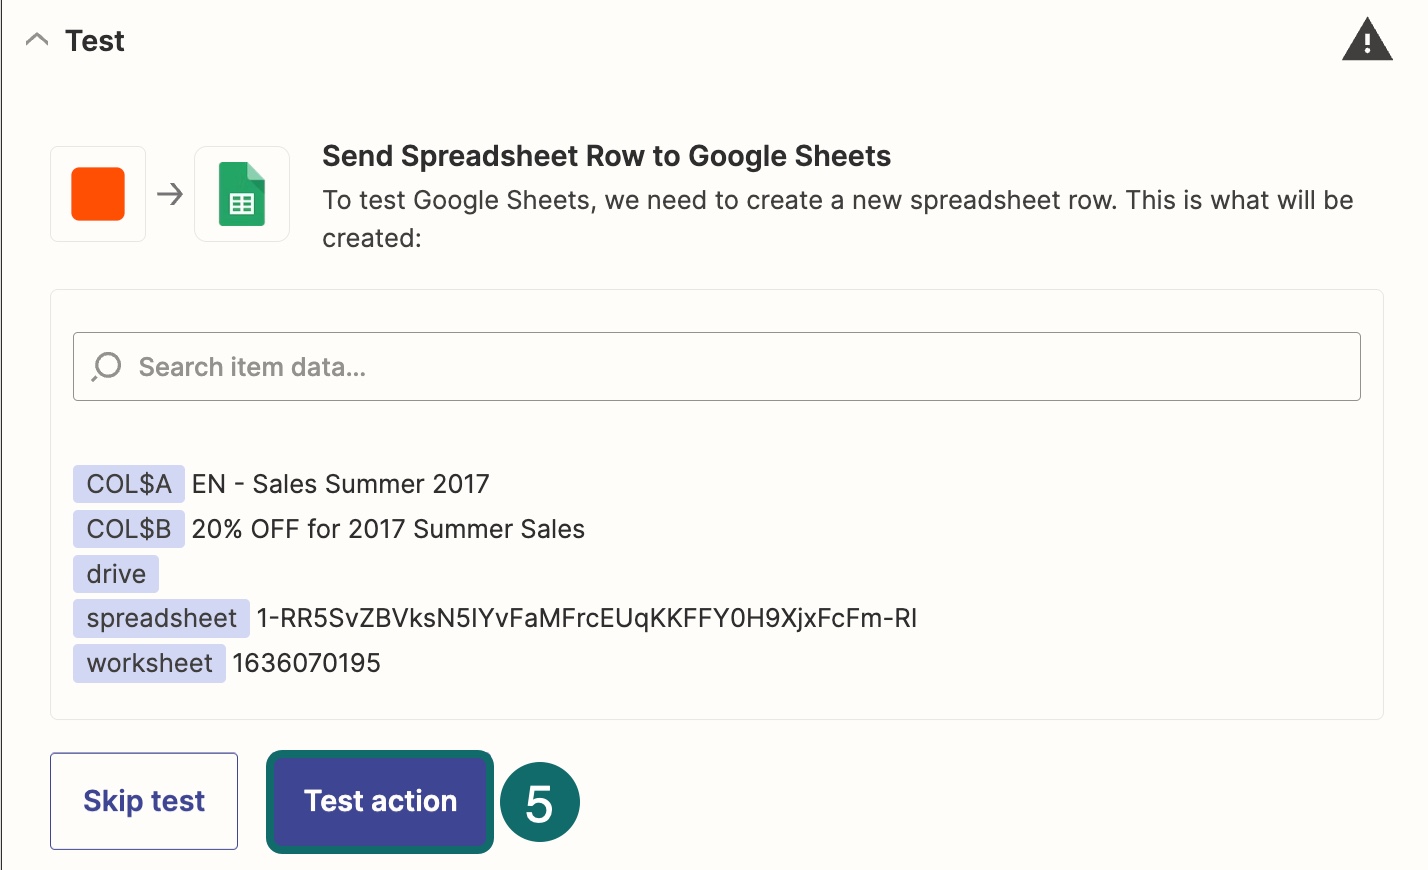Click the drive field tag
The width and height of the screenshot is (1428, 870).
116,574
